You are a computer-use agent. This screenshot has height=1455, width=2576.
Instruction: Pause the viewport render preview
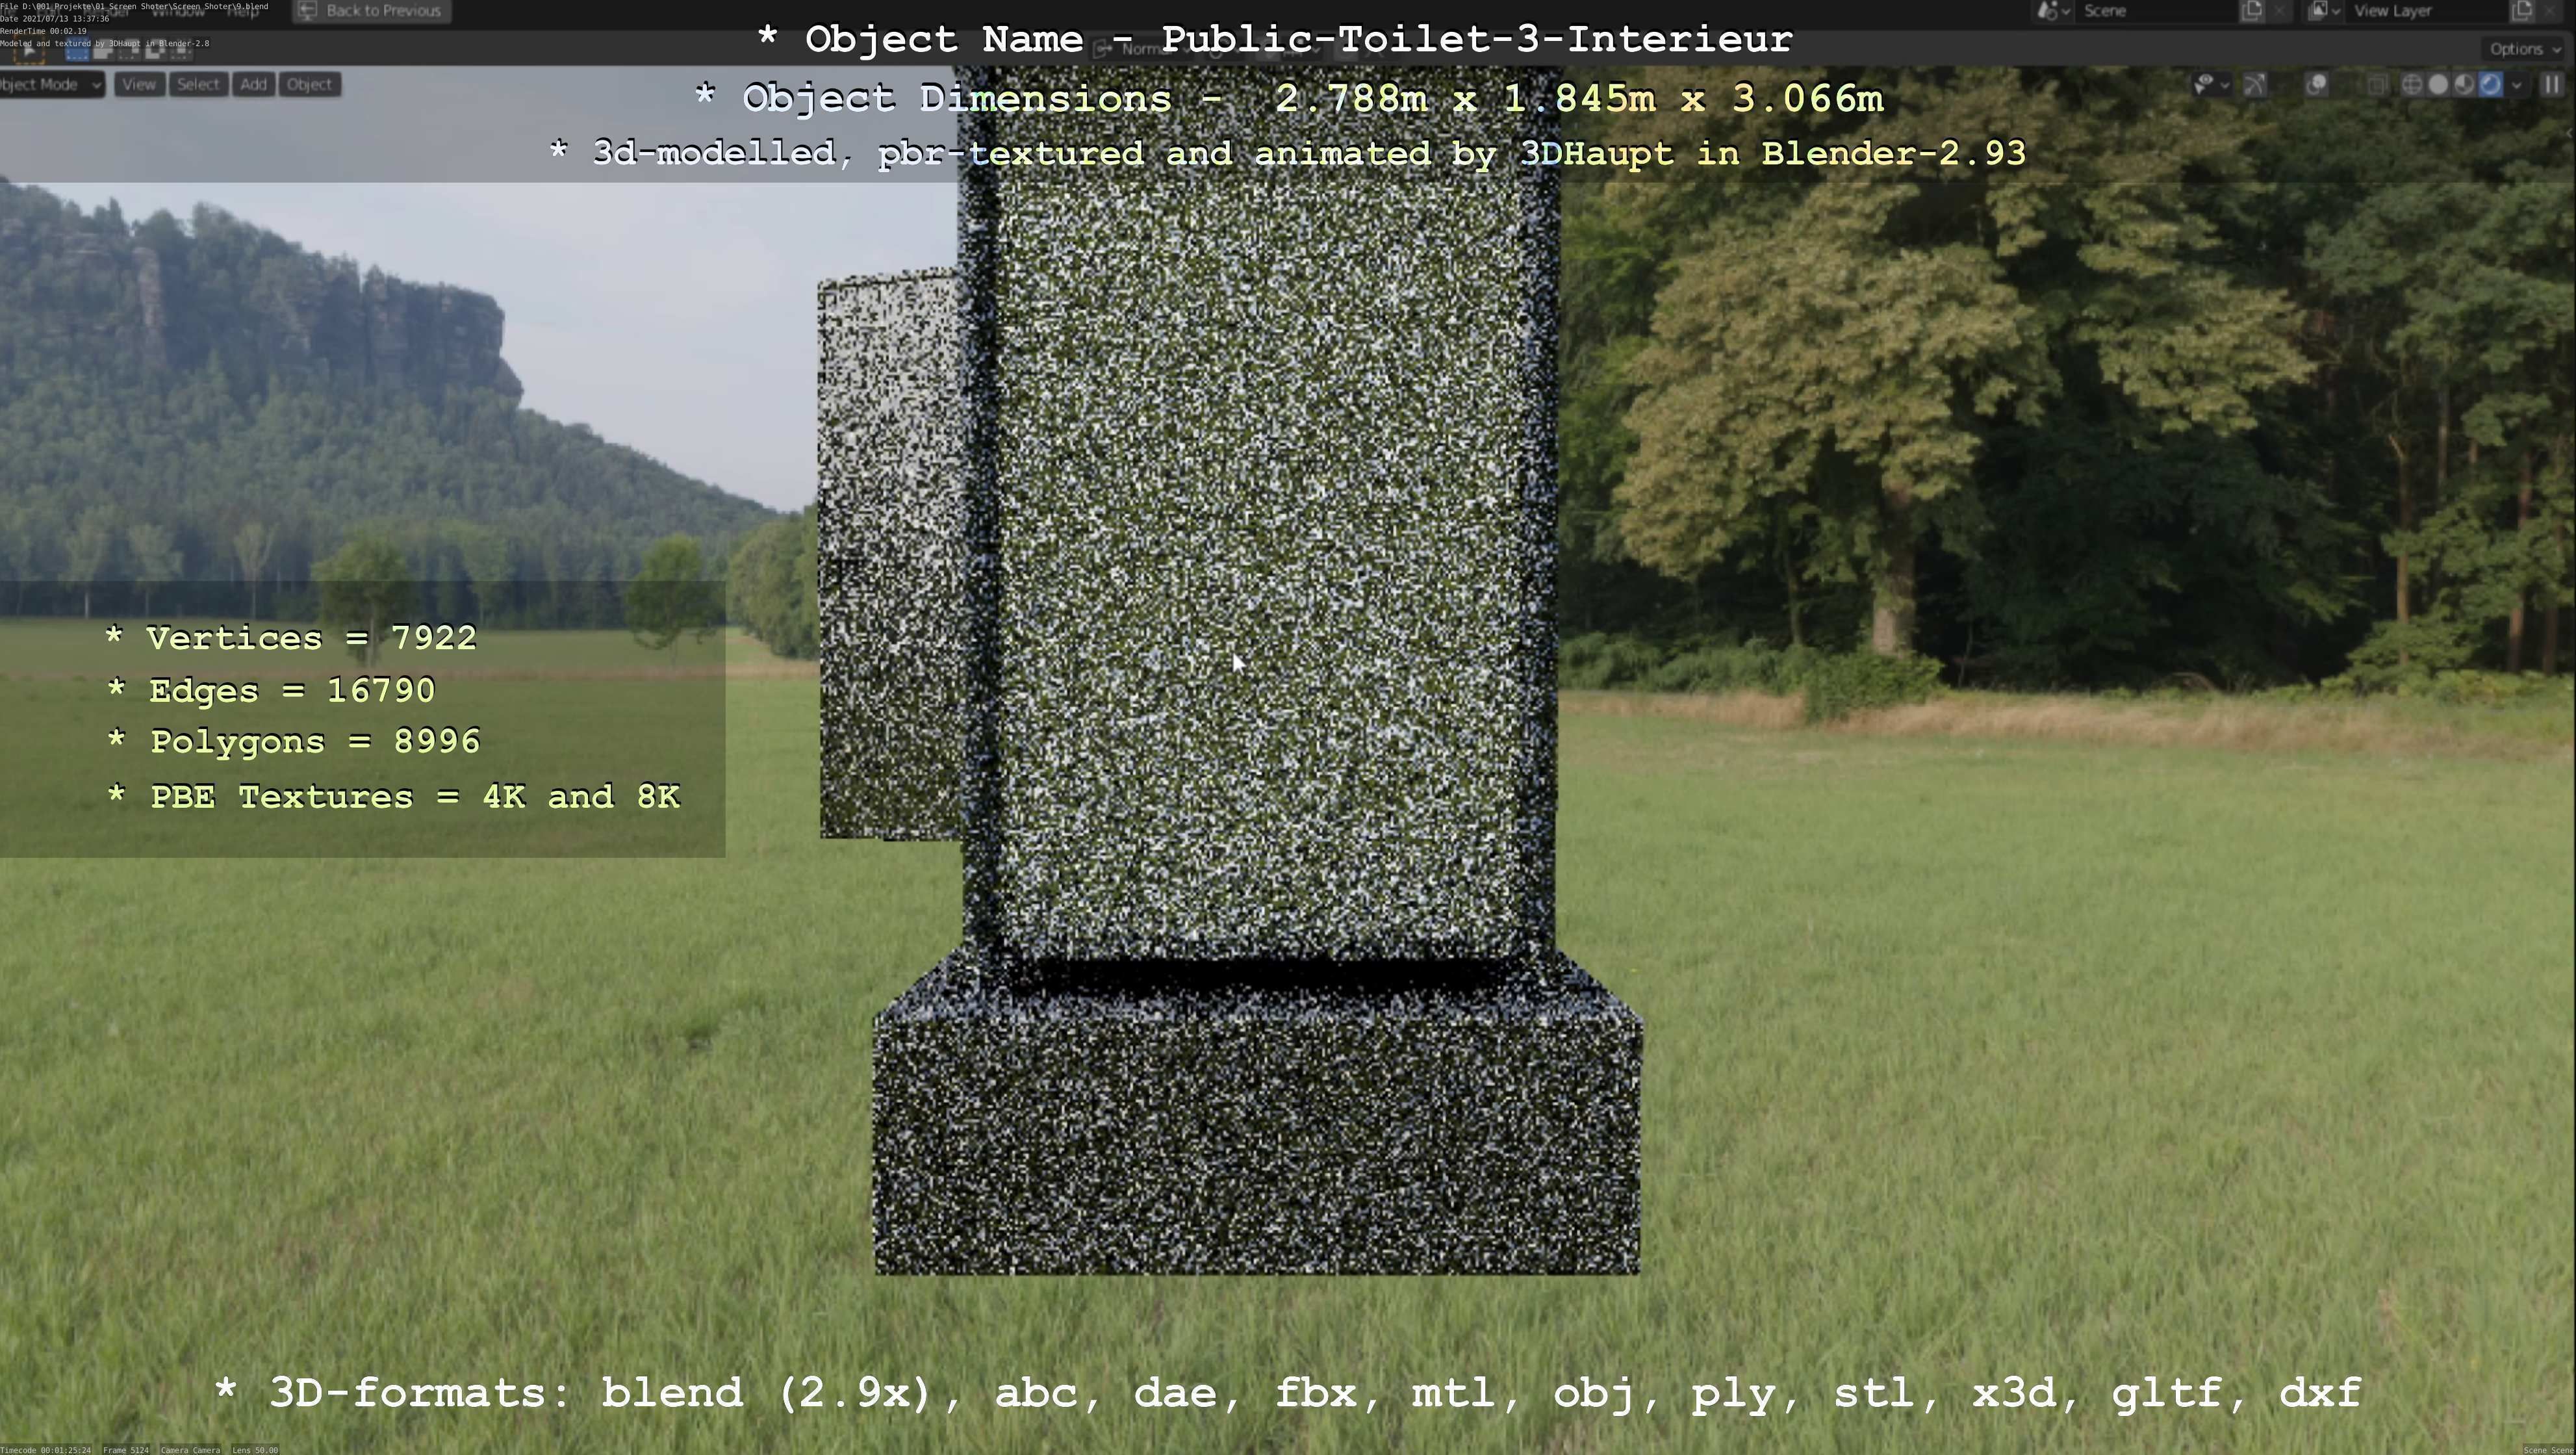pos(2552,85)
